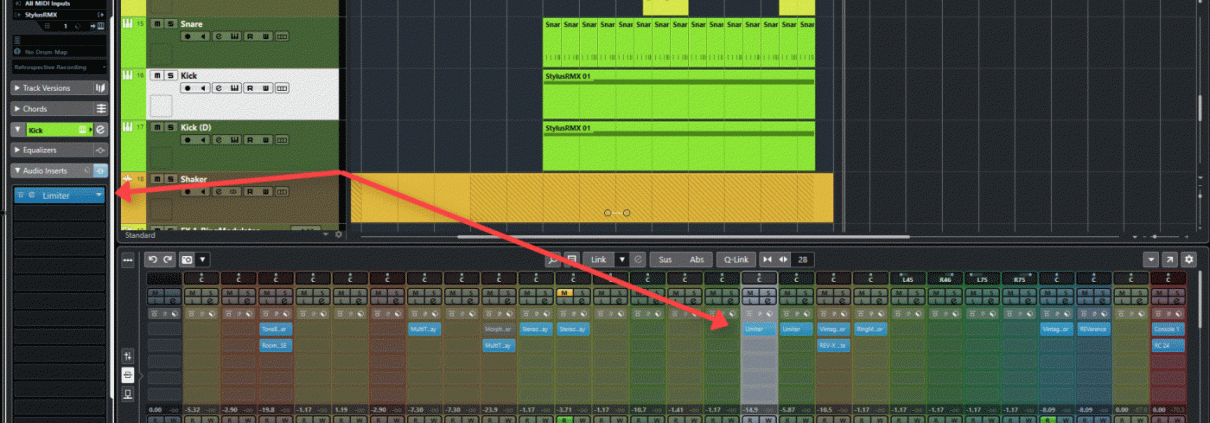Show the faders view icon in mixer sidebar
Image resolution: width=1210 pixels, height=423 pixels.
point(128,355)
